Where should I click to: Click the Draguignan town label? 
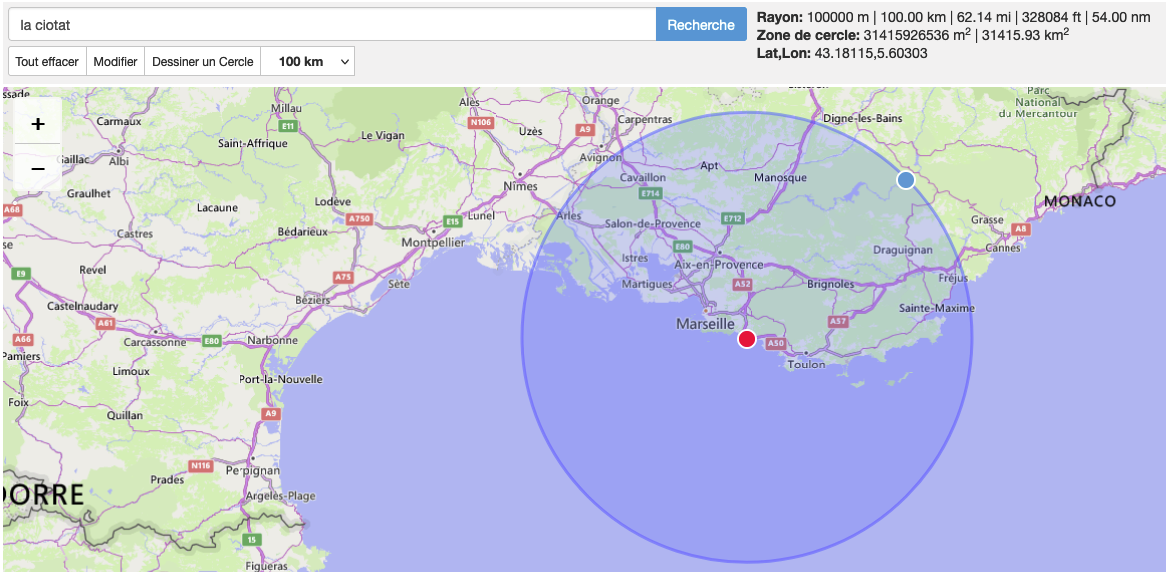[x=902, y=250]
